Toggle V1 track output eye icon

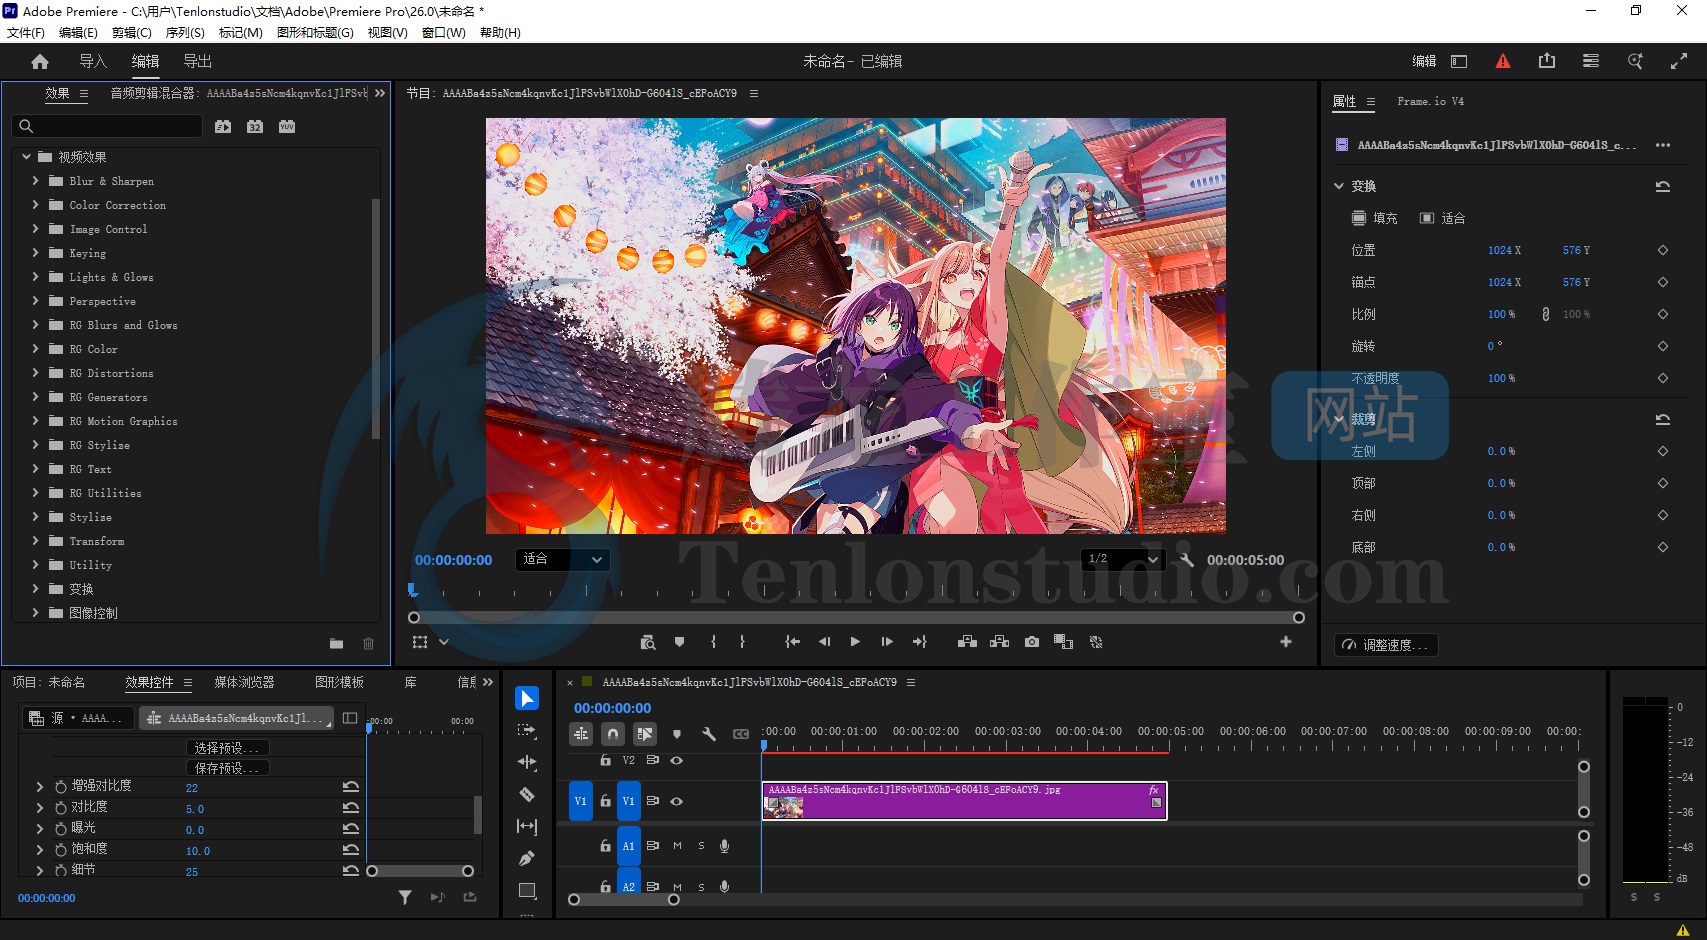[677, 801]
